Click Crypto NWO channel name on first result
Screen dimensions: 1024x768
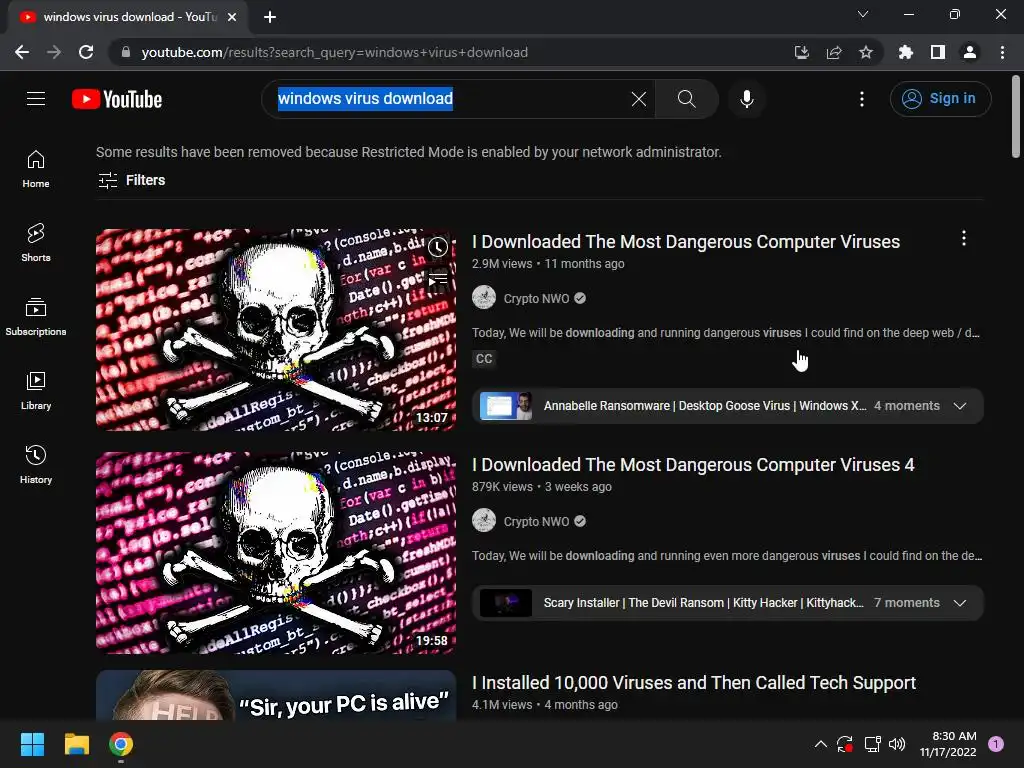(536, 298)
